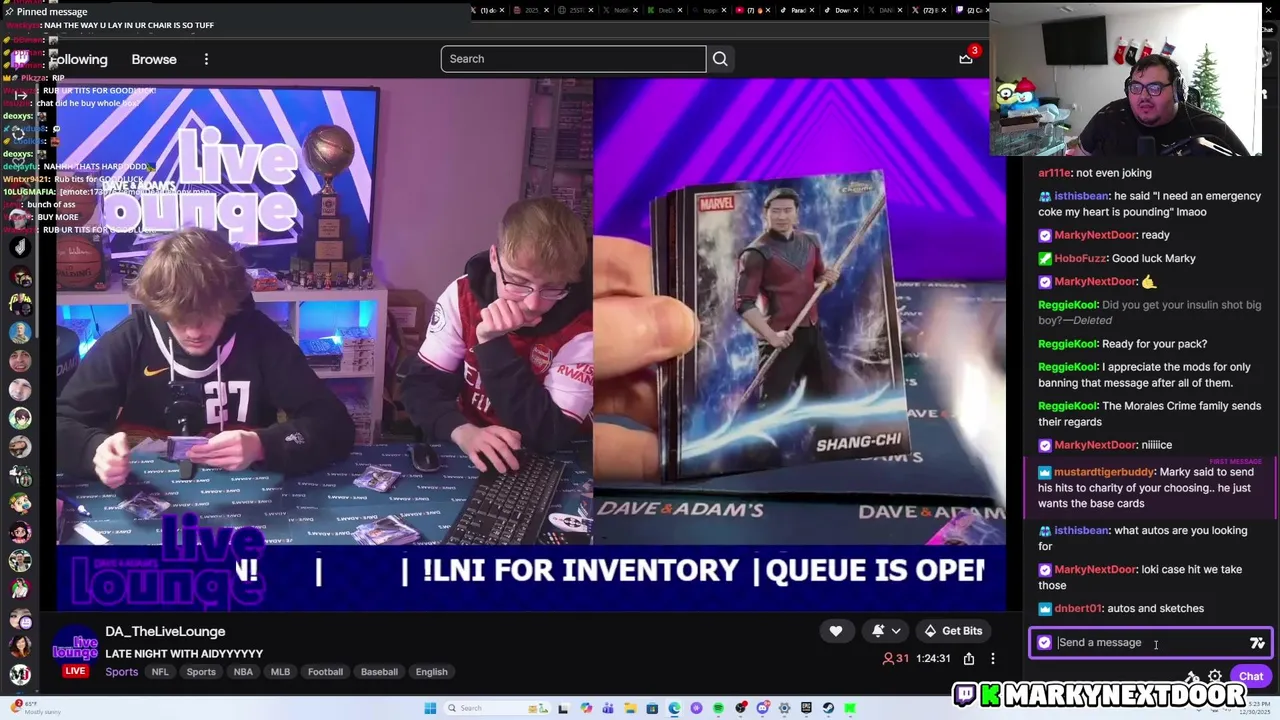Click the collapse sidebar arrow icon
The height and width of the screenshot is (720, 1280).
pos(19,95)
